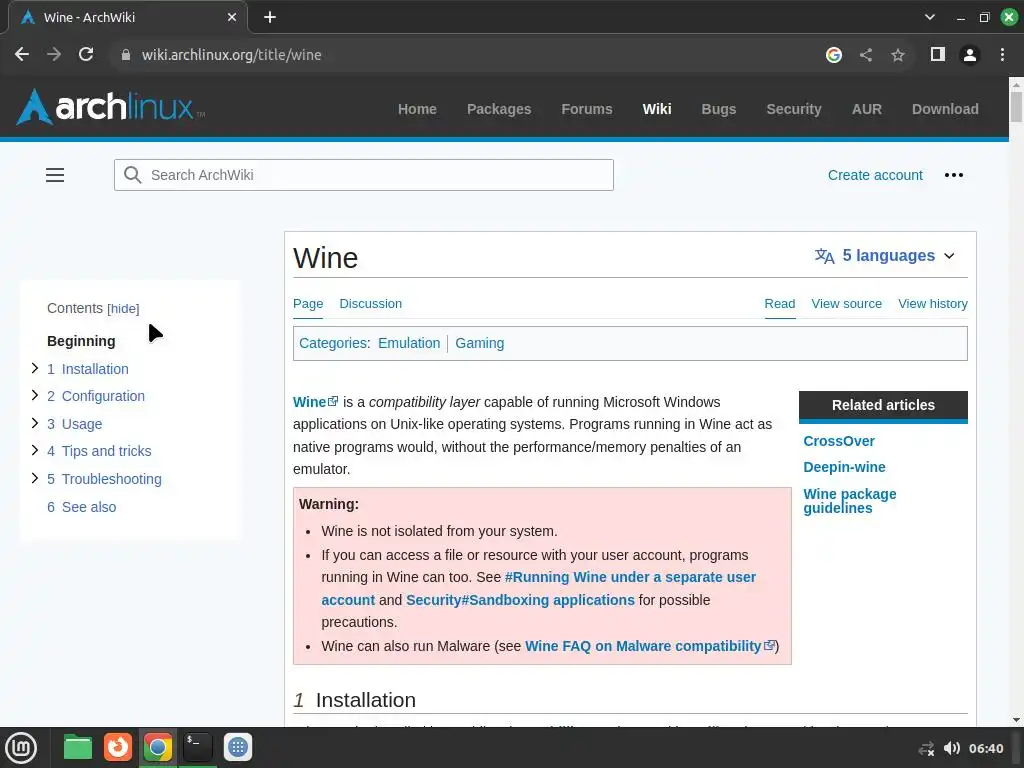This screenshot has height=768, width=1024.
Task: Close the Wine - ArchWiki tab
Action: (x=232, y=18)
